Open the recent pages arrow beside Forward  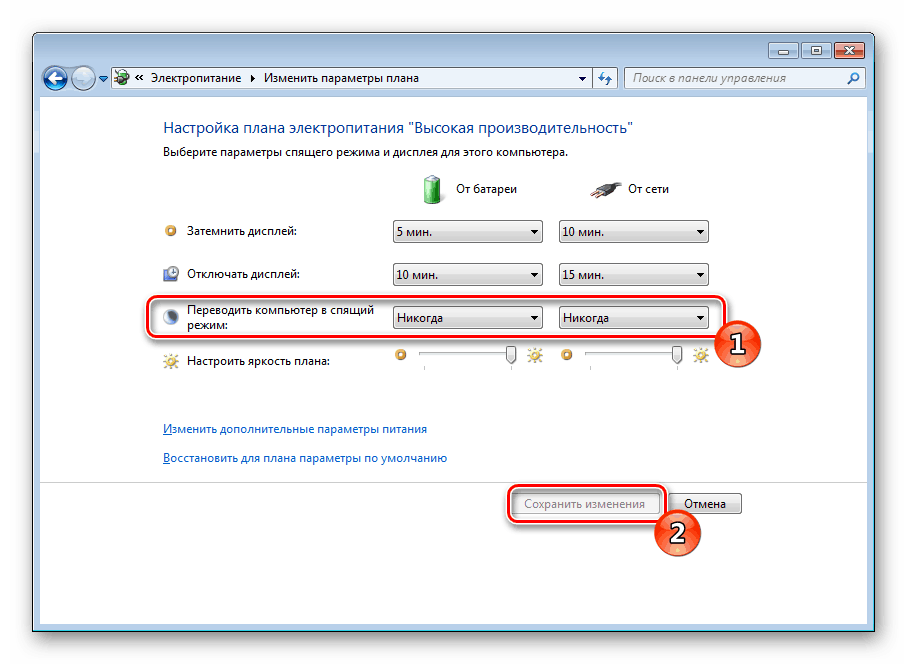coord(103,79)
